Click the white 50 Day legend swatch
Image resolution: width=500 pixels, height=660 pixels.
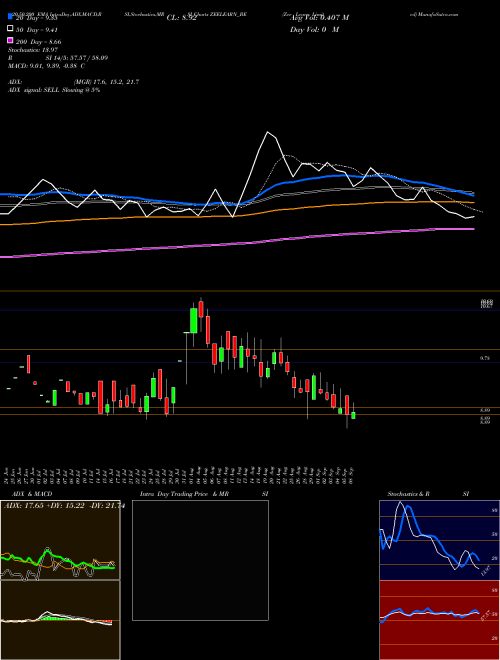pyautogui.click(x=10, y=29)
